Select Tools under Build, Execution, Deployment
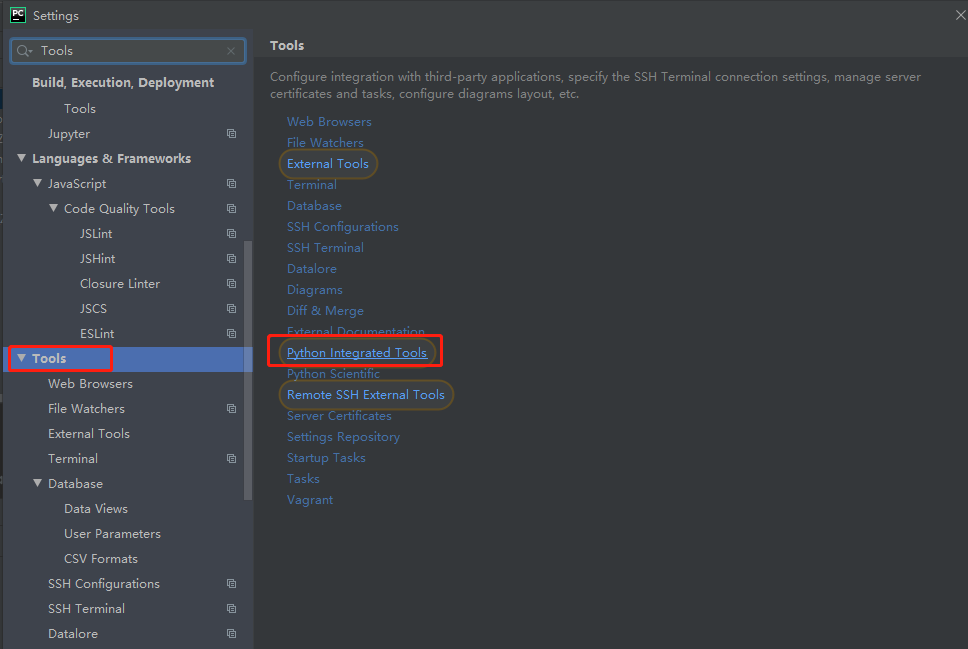This screenshot has width=968, height=649. (80, 109)
